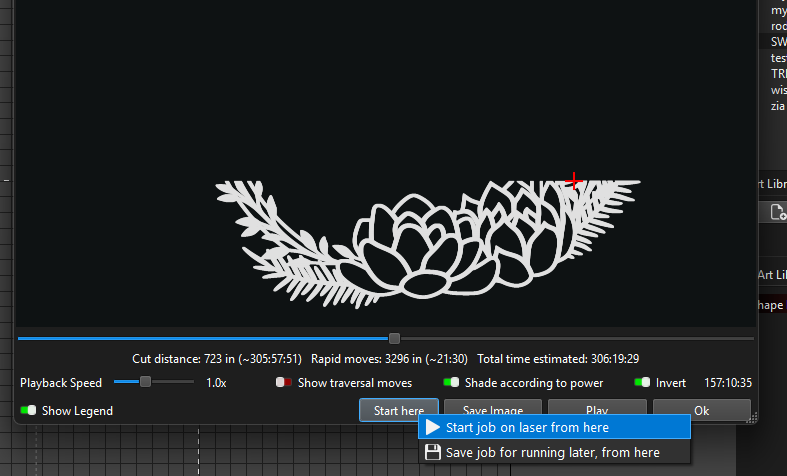Screen dimensions: 787x476
Task: Confirm the preview with the Ok button
Action: click(701, 410)
